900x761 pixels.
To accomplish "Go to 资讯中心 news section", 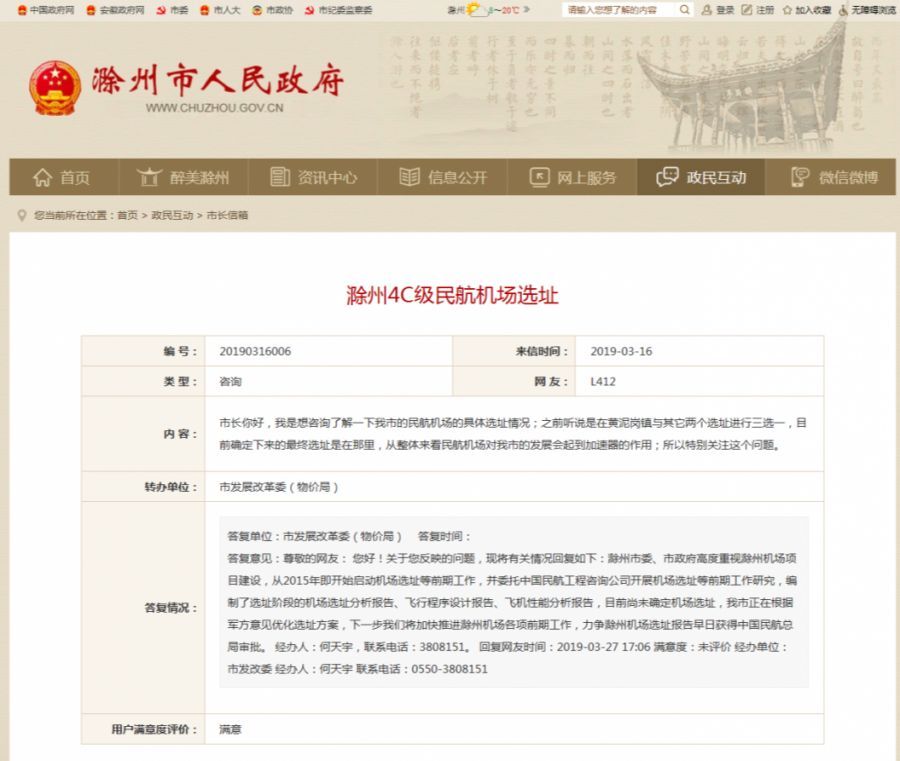I will 313,177.
